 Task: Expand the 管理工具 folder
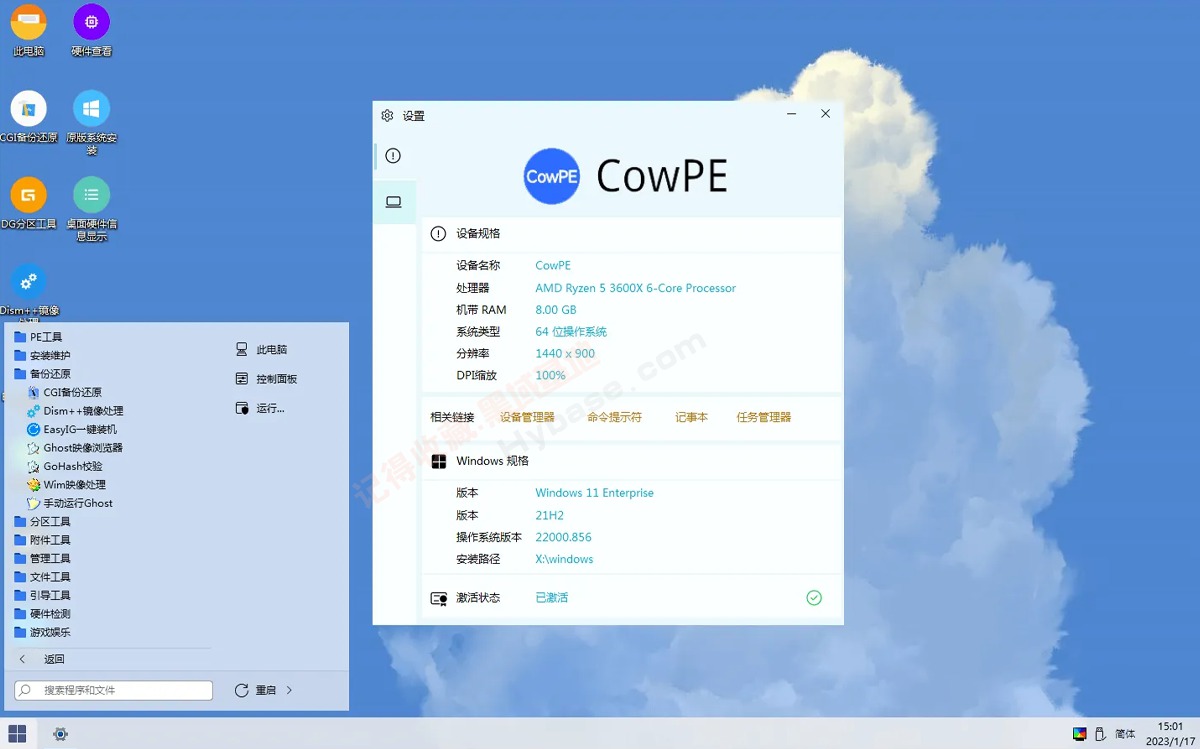(x=42, y=558)
